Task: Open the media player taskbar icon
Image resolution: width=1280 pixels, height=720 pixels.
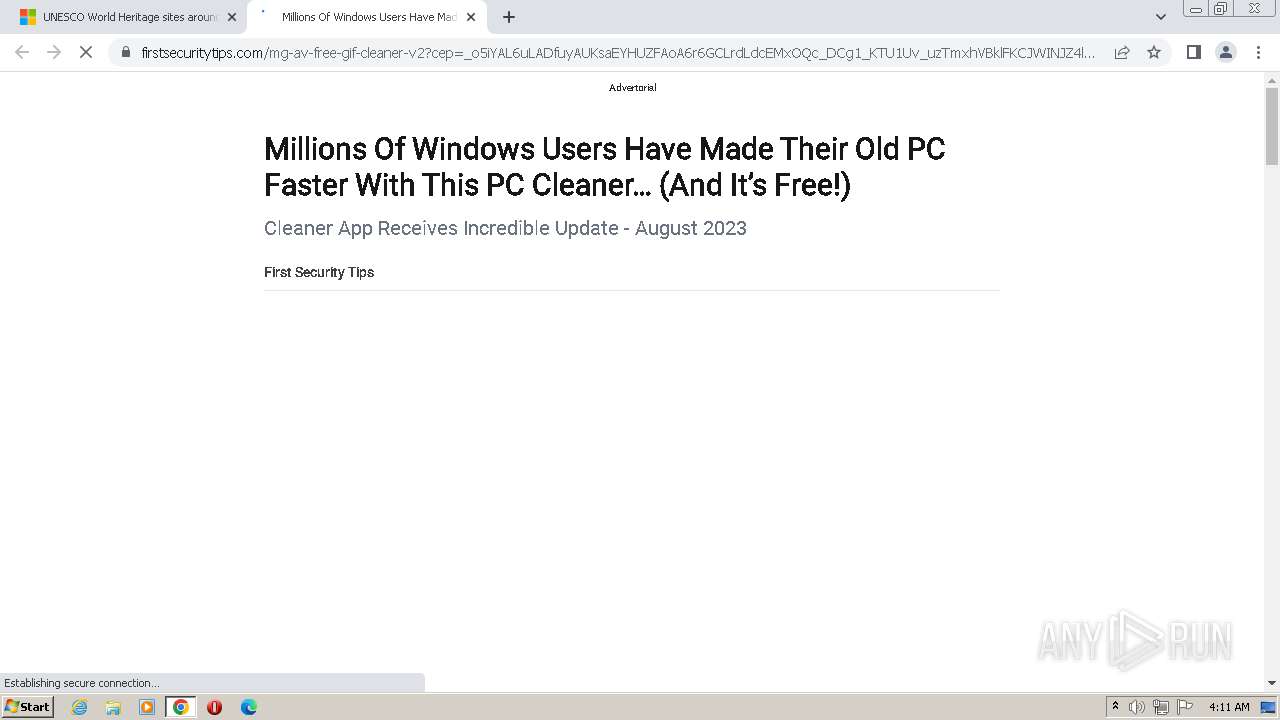Action: tap(147, 707)
